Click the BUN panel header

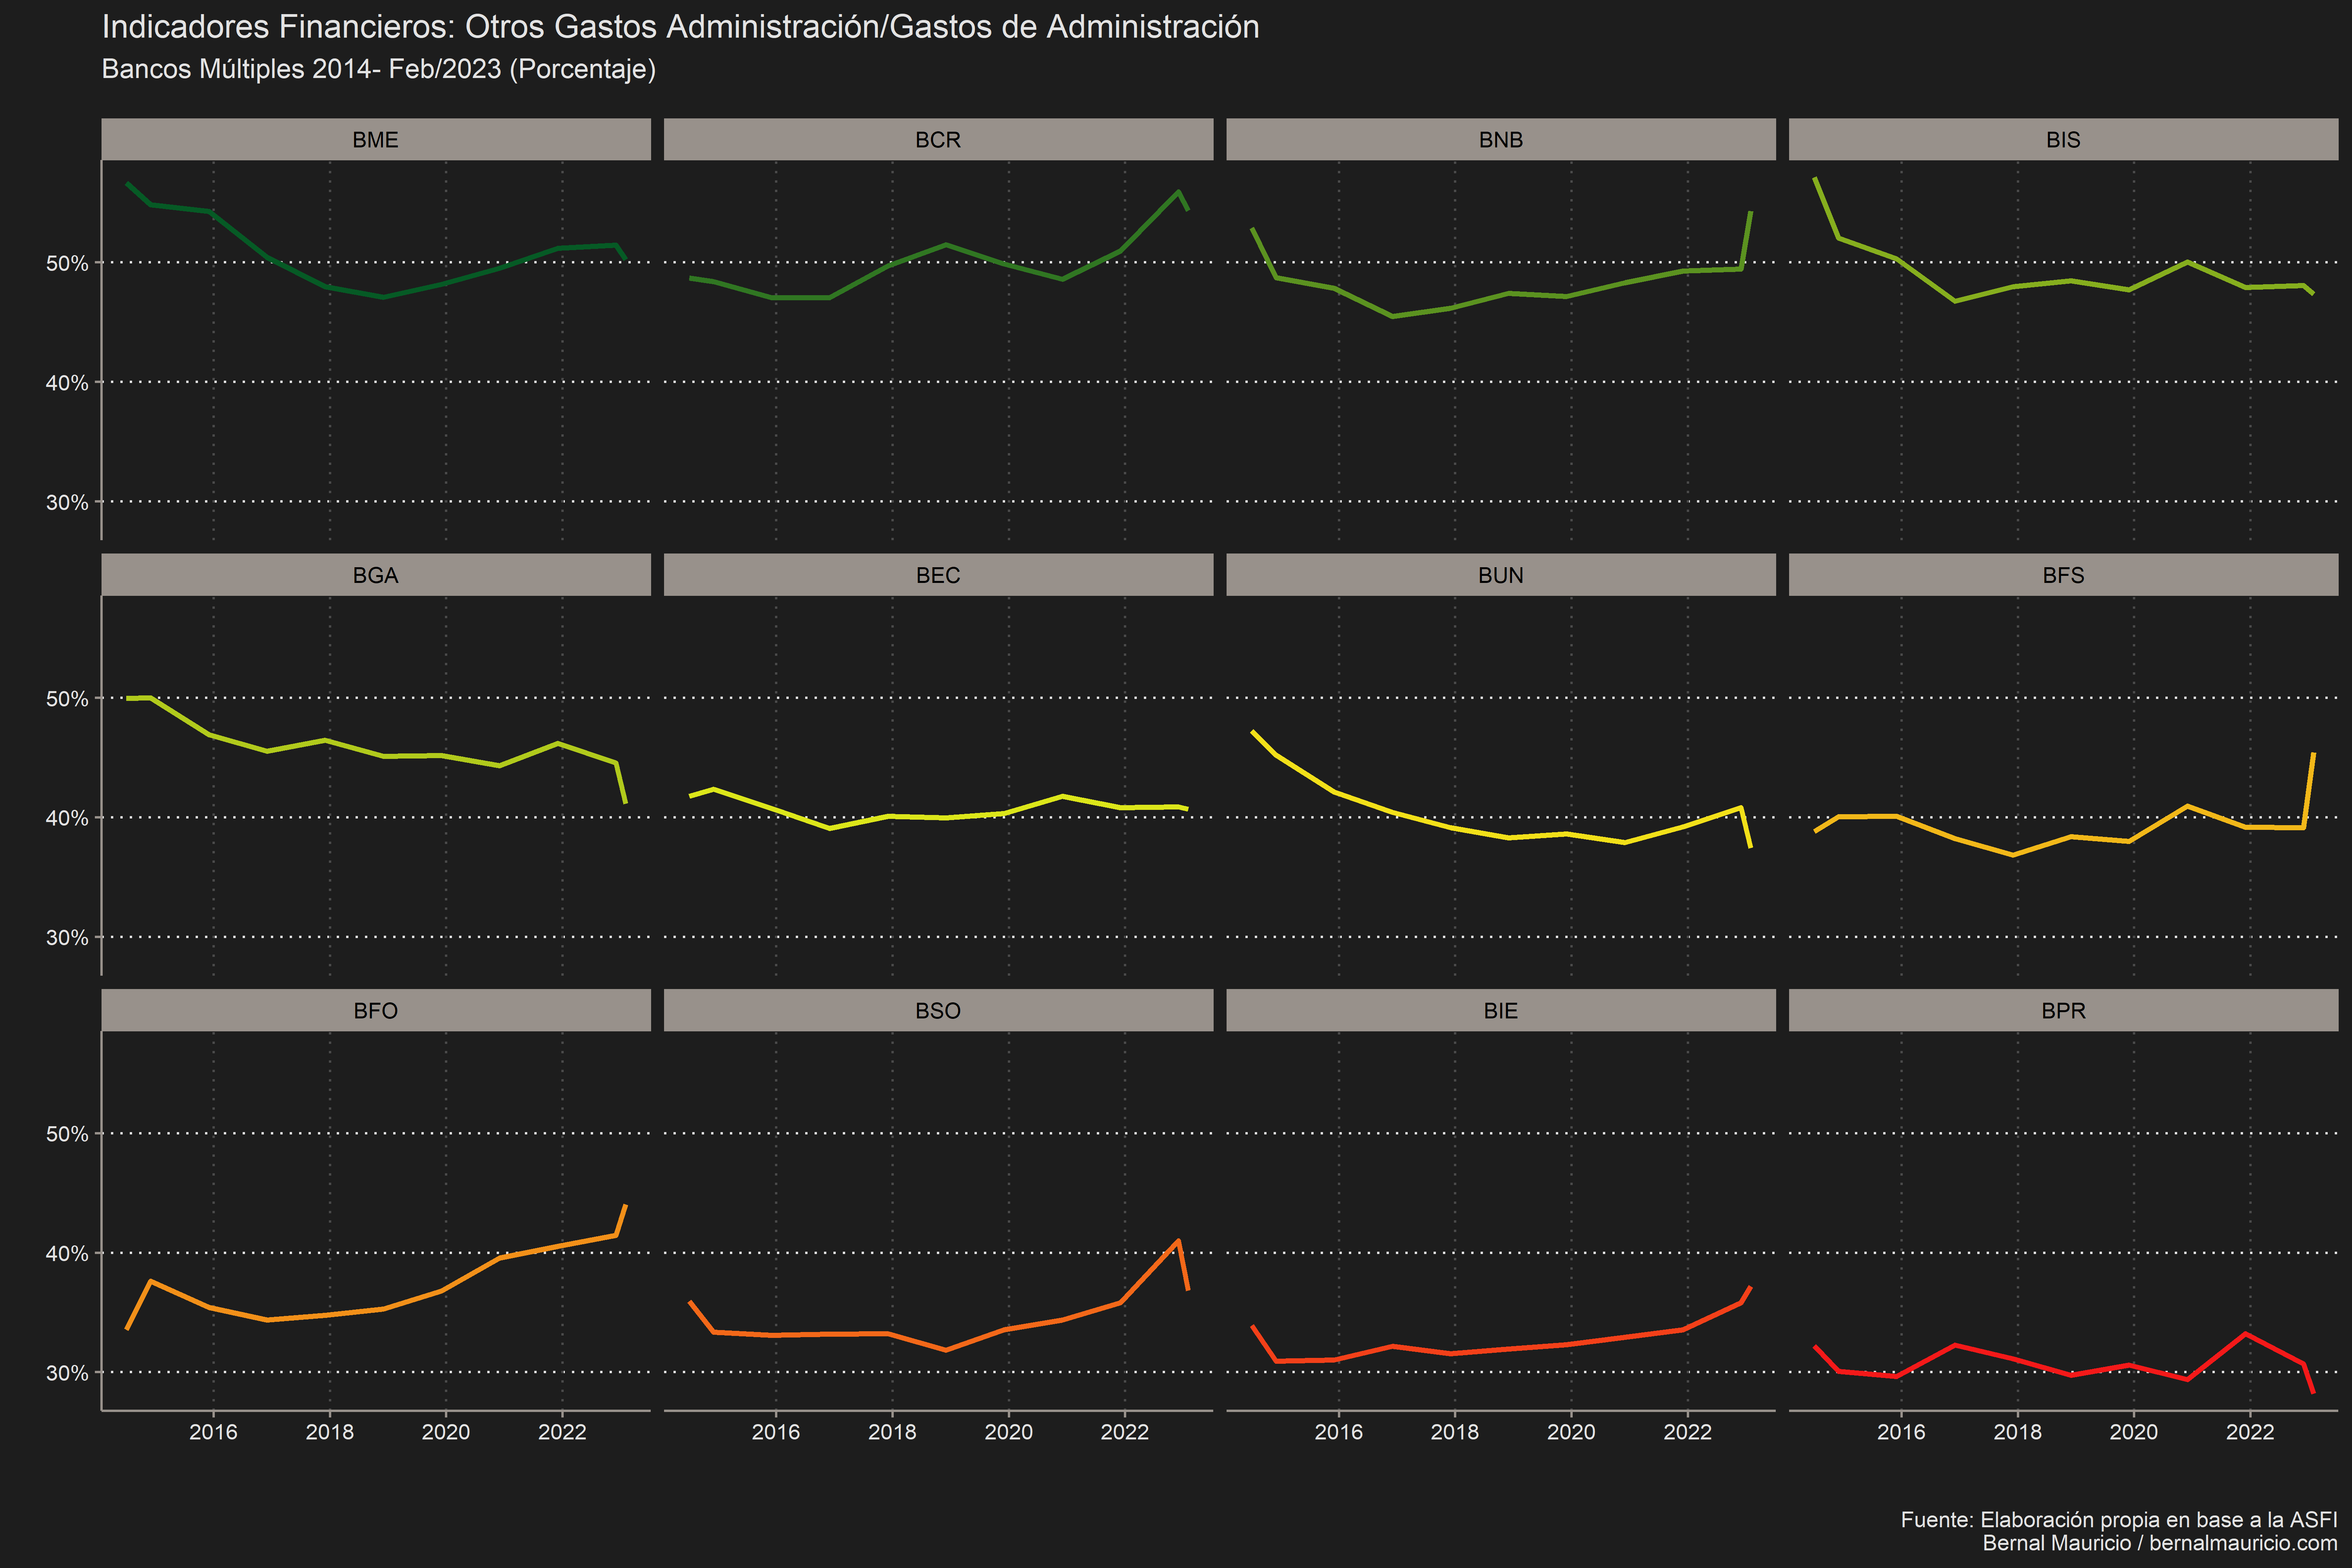click(1501, 575)
